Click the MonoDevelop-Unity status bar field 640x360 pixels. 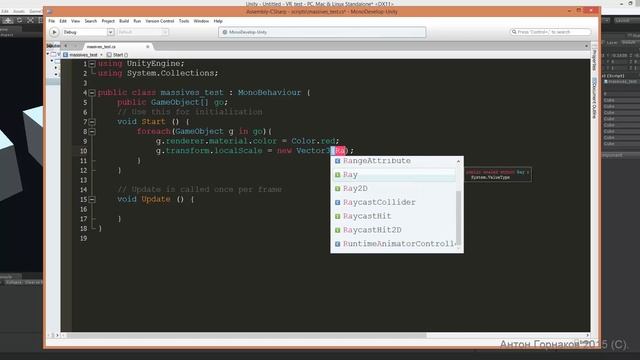tap(322, 32)
